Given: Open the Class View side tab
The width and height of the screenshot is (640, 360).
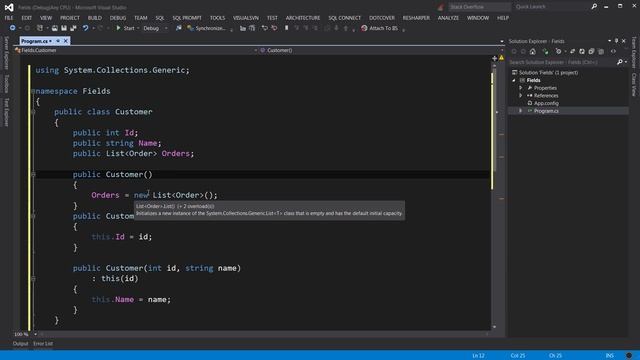Looking at the screenshot, I should 634,84.
